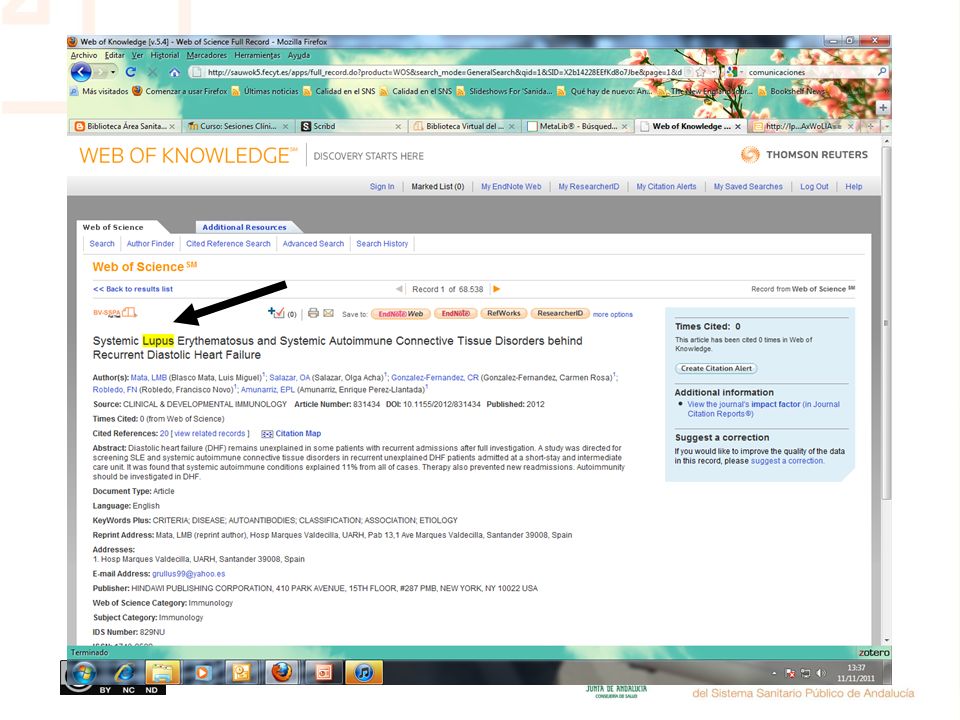Email this record using the envelope icon

pyautogui.click(x=329, y=313)
